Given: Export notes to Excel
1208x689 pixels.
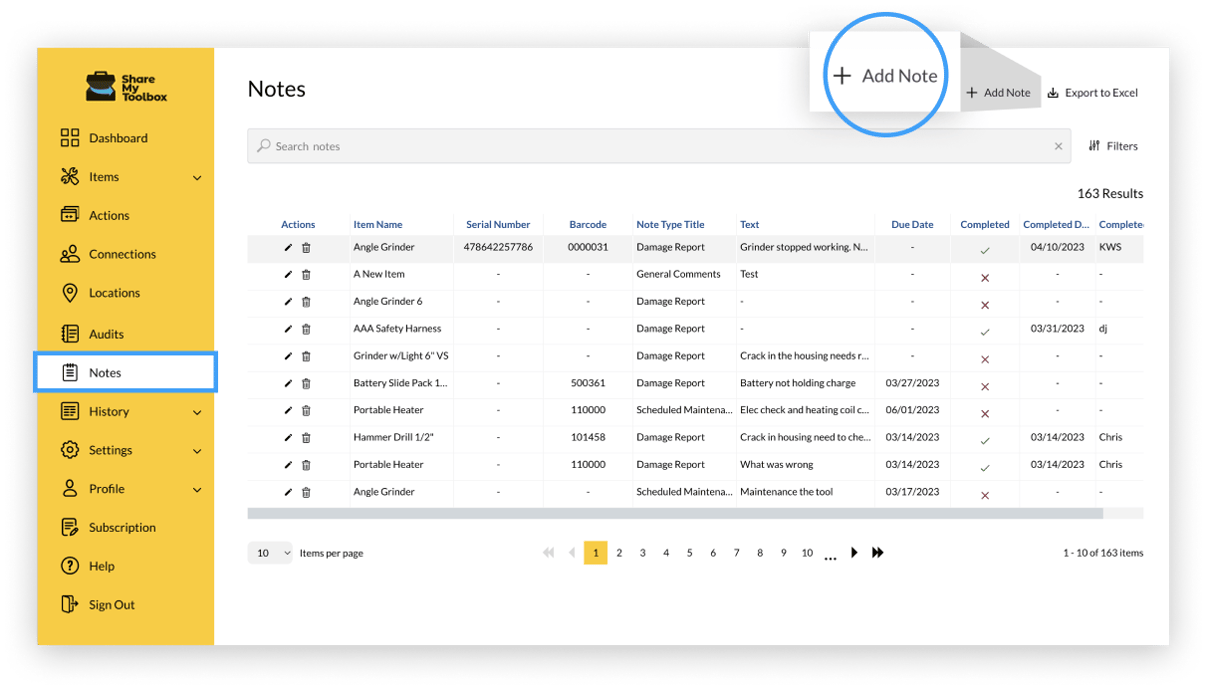Looking at the screenshot, I should click(x=1092, y=92).
